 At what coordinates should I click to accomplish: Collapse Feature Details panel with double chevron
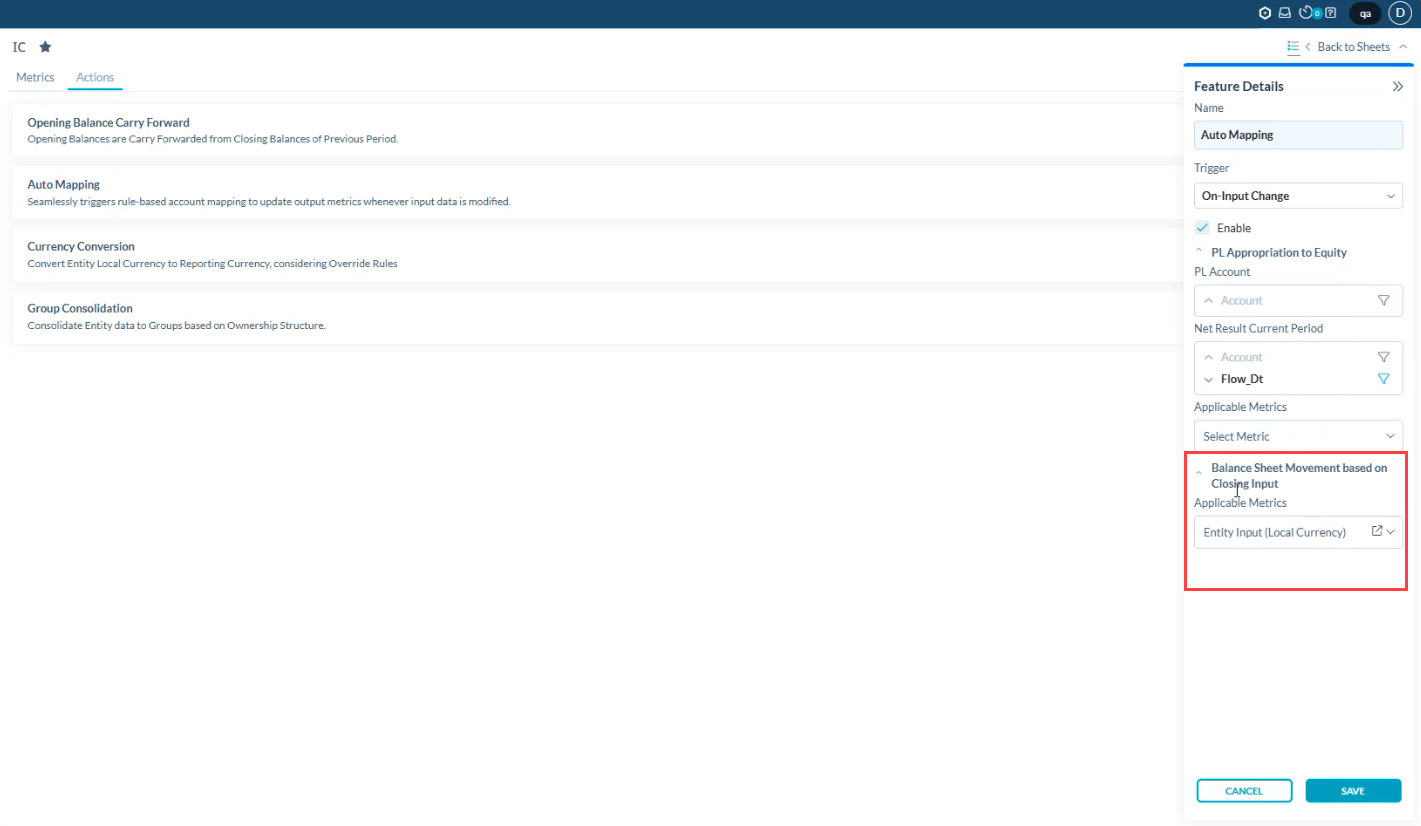pos(1397,87)
